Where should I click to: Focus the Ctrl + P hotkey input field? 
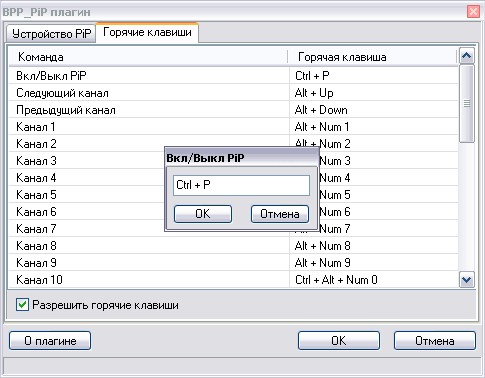pyautogui.click(x=241, y=185)
